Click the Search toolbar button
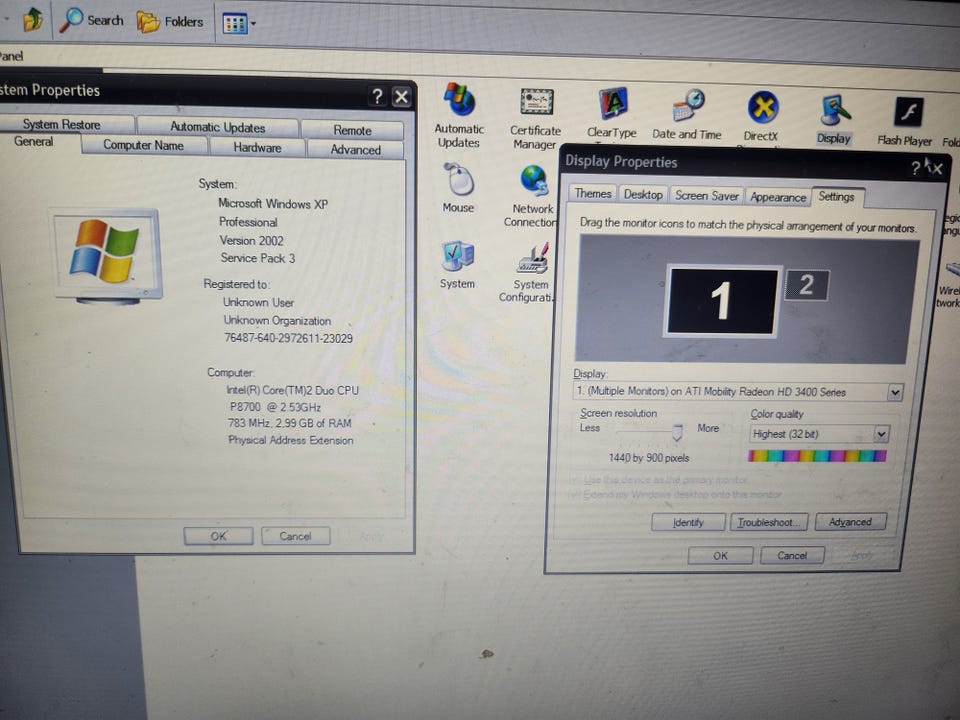Screen dimensions: 960x720 point(91,20)
